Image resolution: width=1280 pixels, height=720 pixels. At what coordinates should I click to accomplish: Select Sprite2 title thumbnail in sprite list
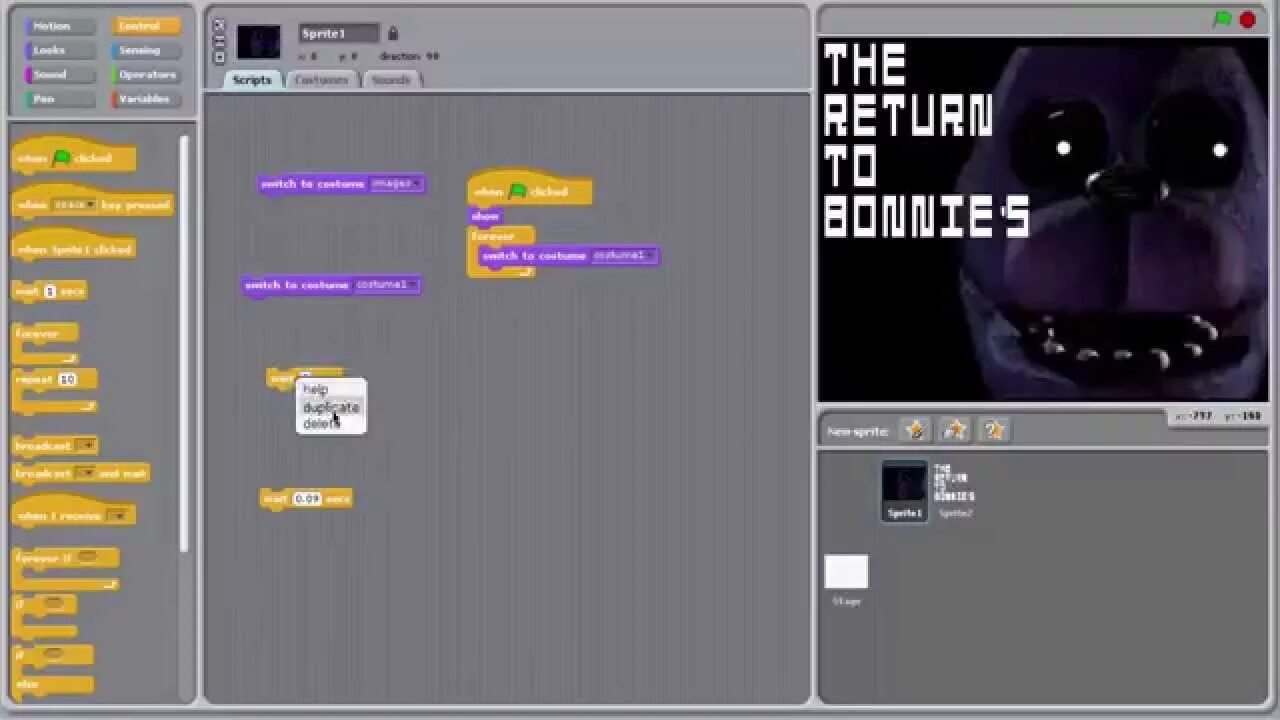tap(955, 491)
